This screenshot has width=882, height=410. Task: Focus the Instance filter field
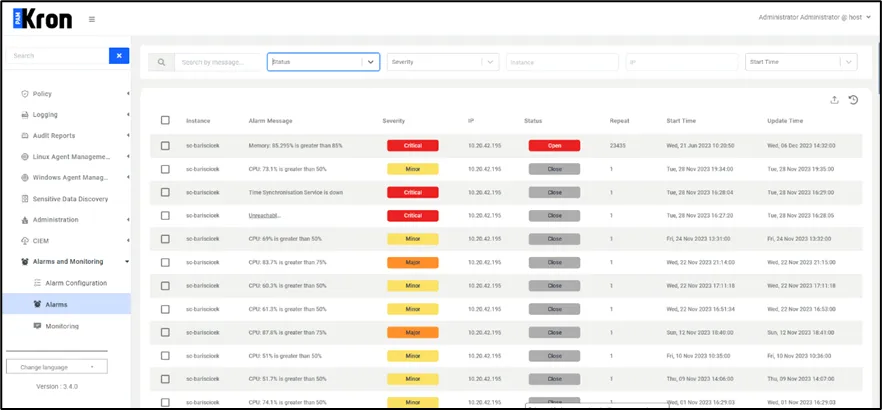562,62
